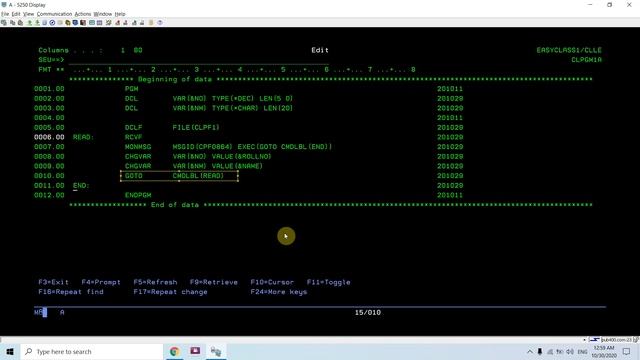Click the VALUE(&NAME) text on line 0009.00

click(x=237, y=166)
